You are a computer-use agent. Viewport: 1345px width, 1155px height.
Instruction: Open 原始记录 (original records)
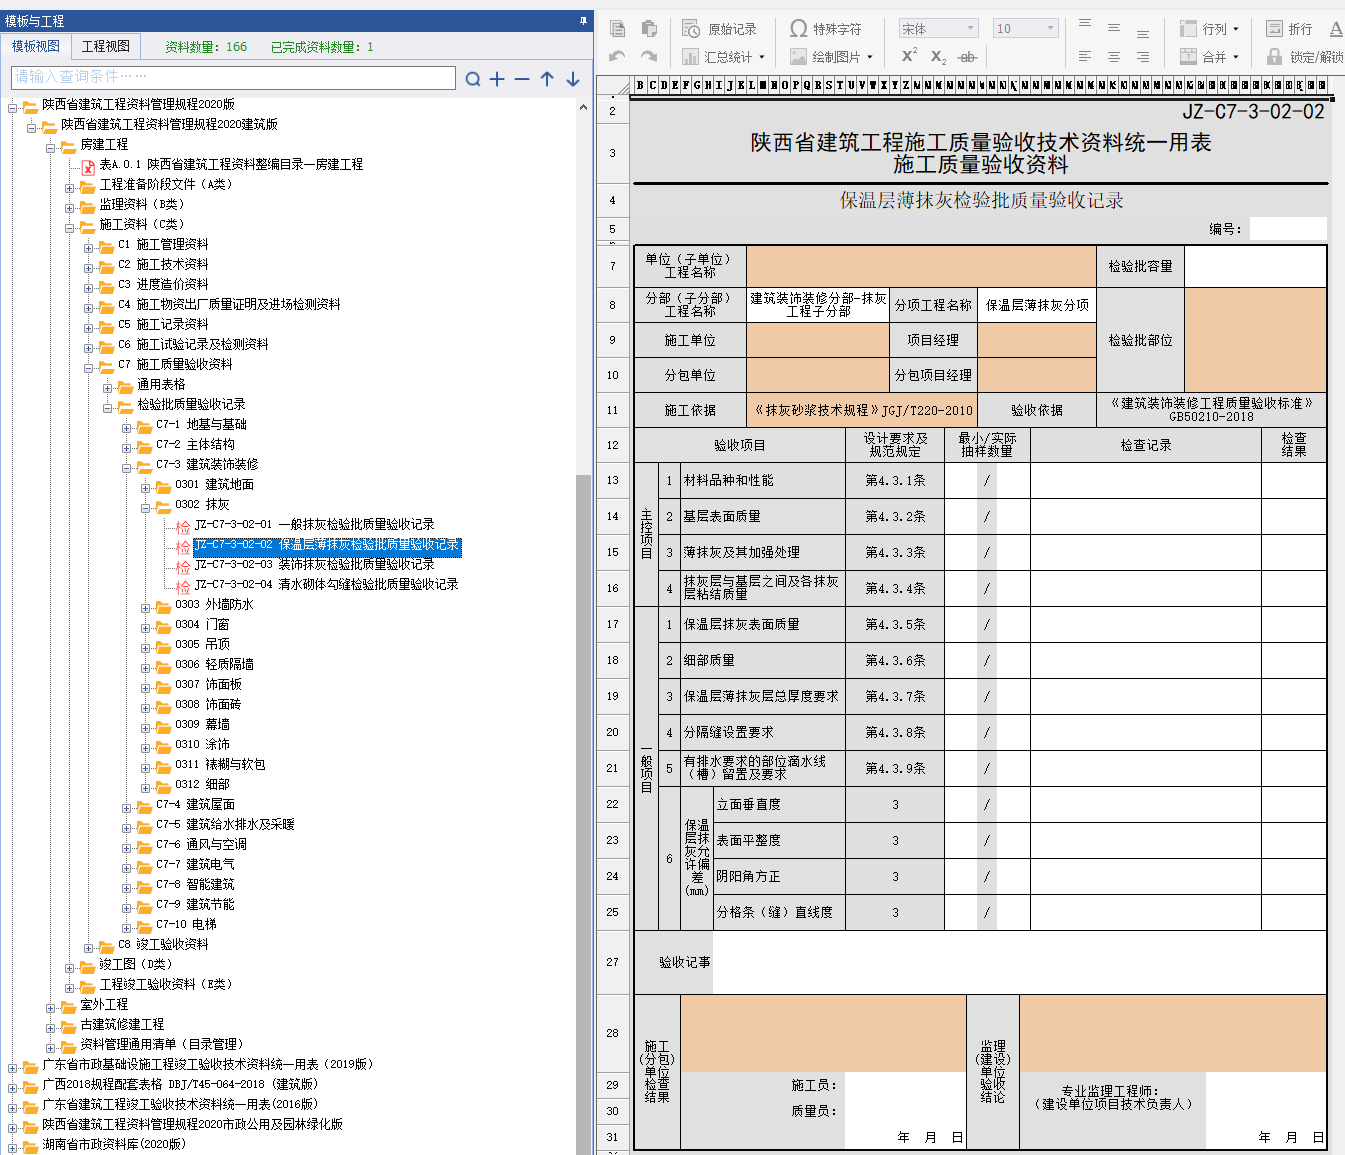click(719, 29)
